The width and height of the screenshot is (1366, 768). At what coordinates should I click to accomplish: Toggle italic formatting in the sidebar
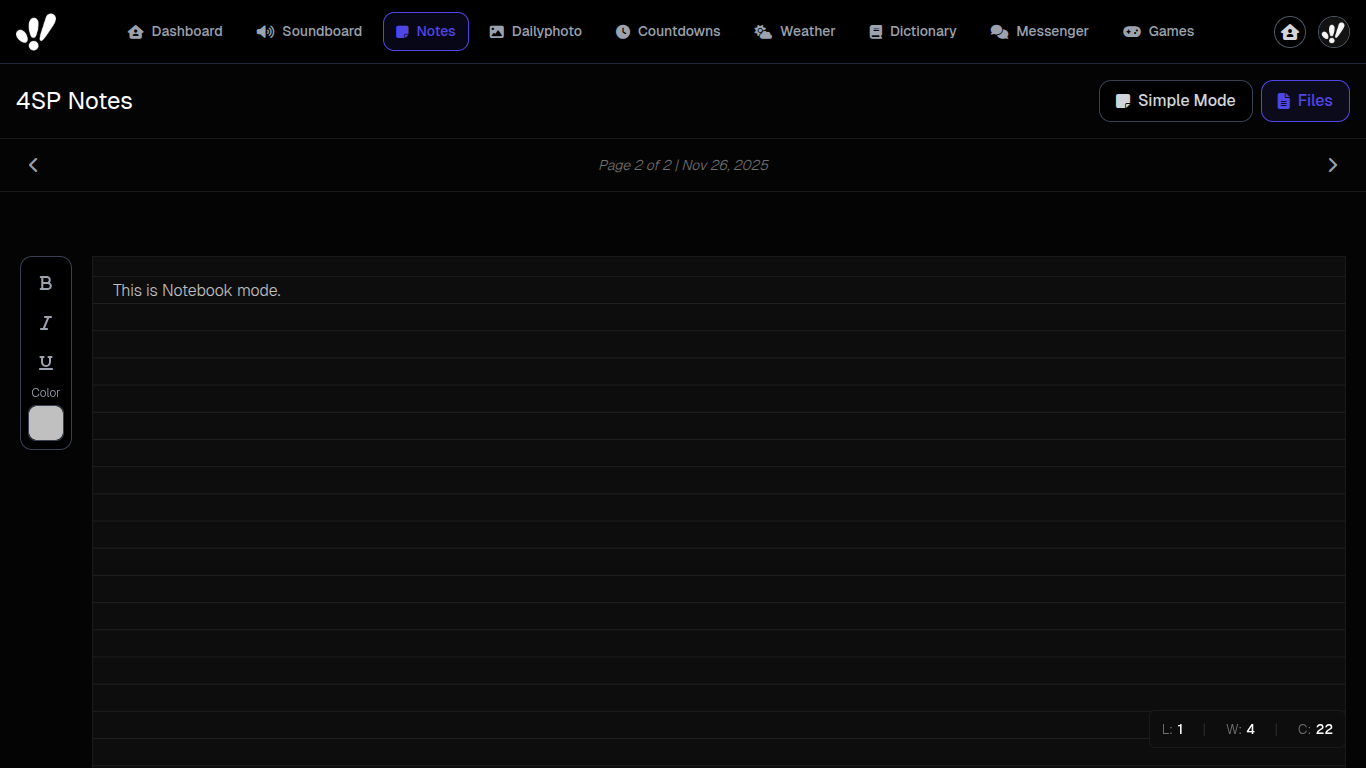pos(45,323)
